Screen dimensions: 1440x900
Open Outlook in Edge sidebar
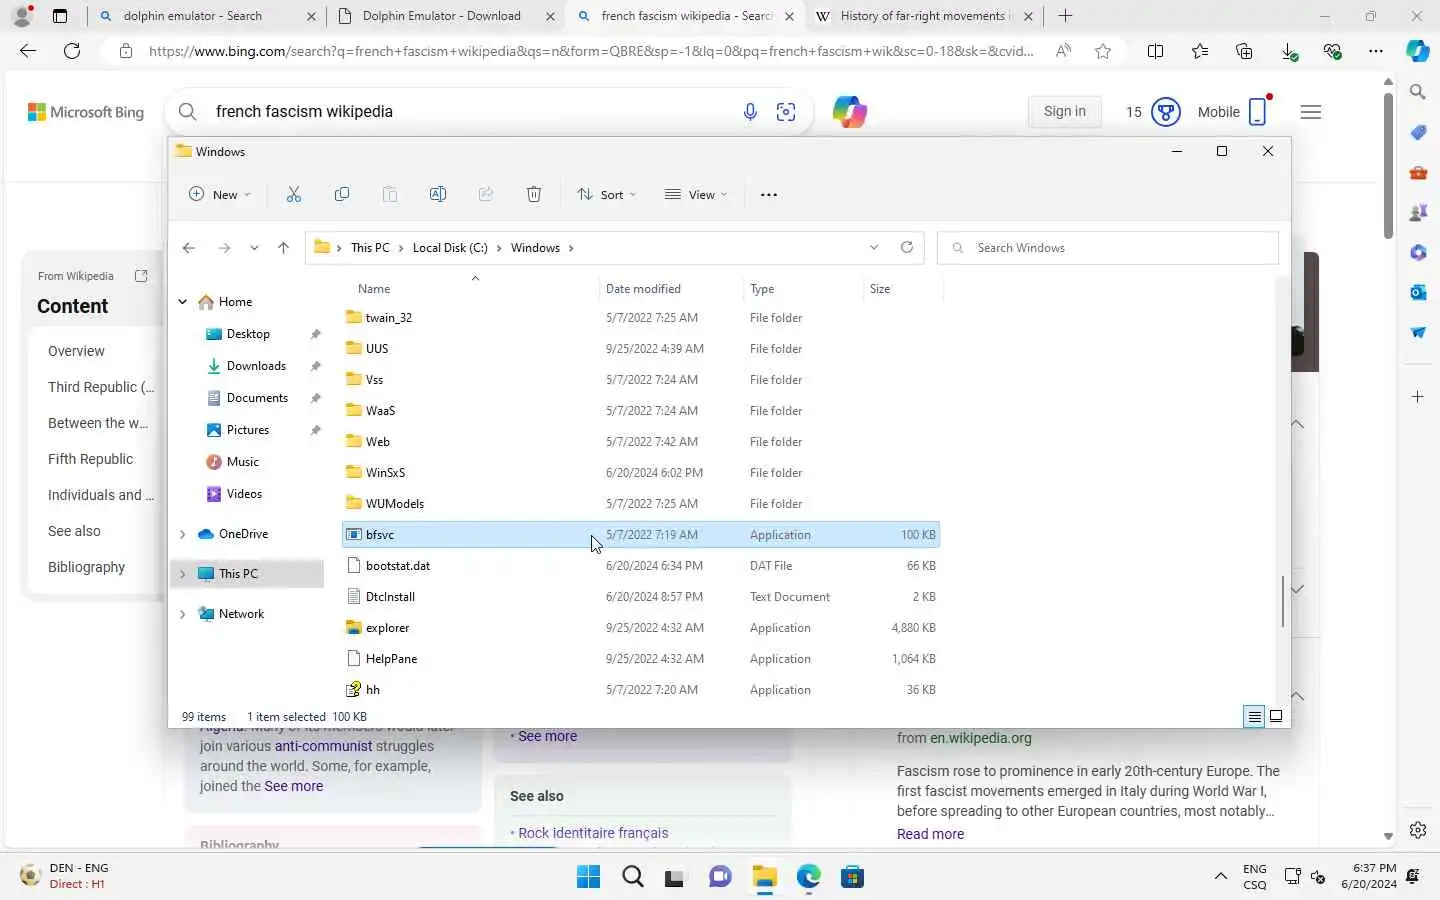click(x=1418, y=292)
